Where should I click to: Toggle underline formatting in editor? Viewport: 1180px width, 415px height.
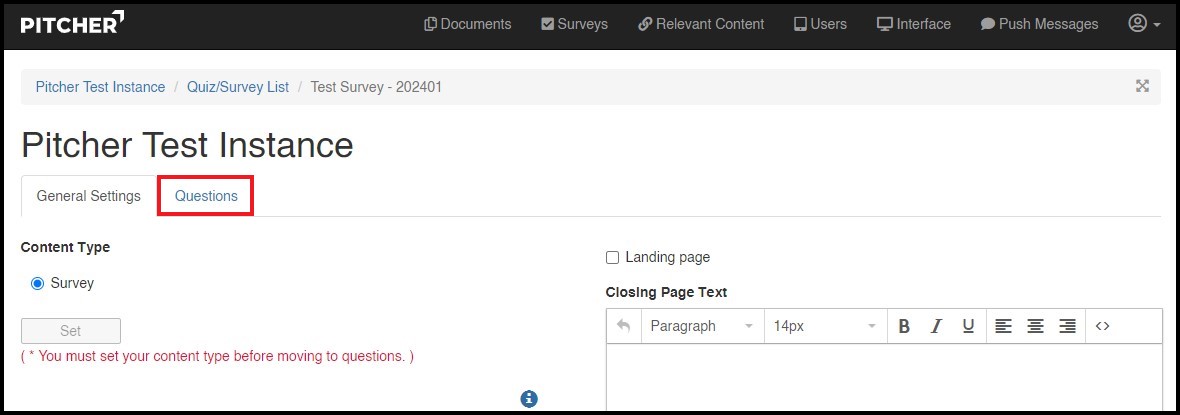(x=968, y=326)
